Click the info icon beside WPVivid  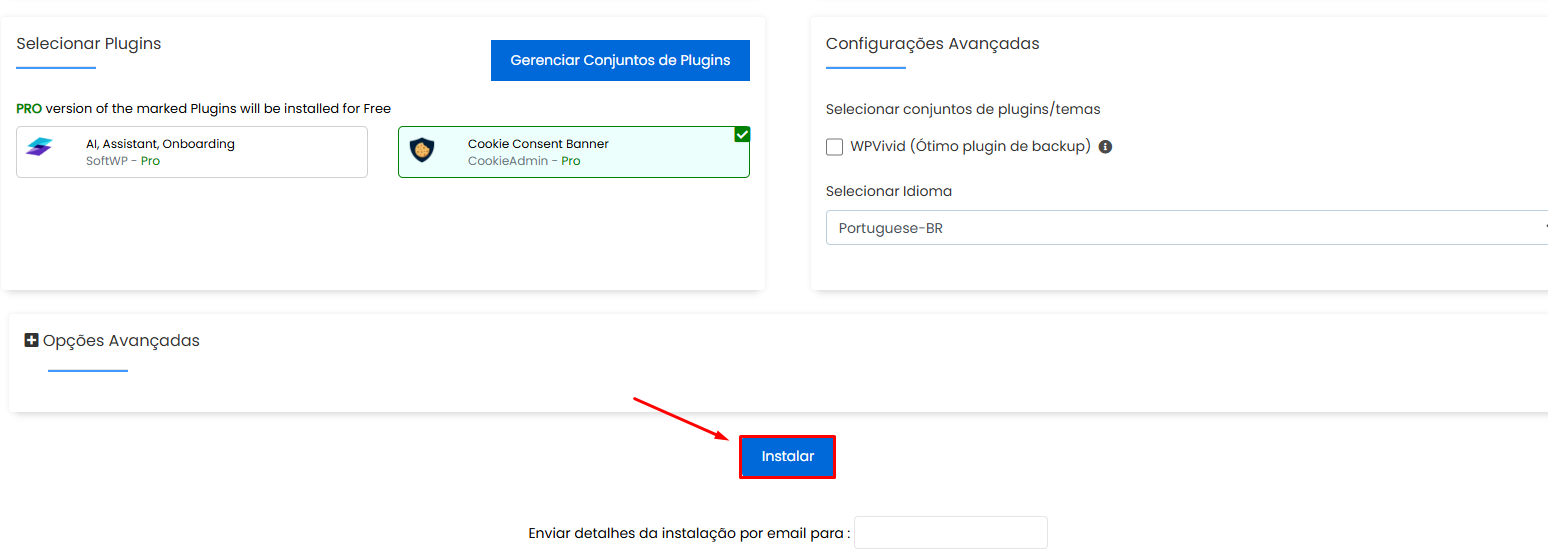(1105, 147)
